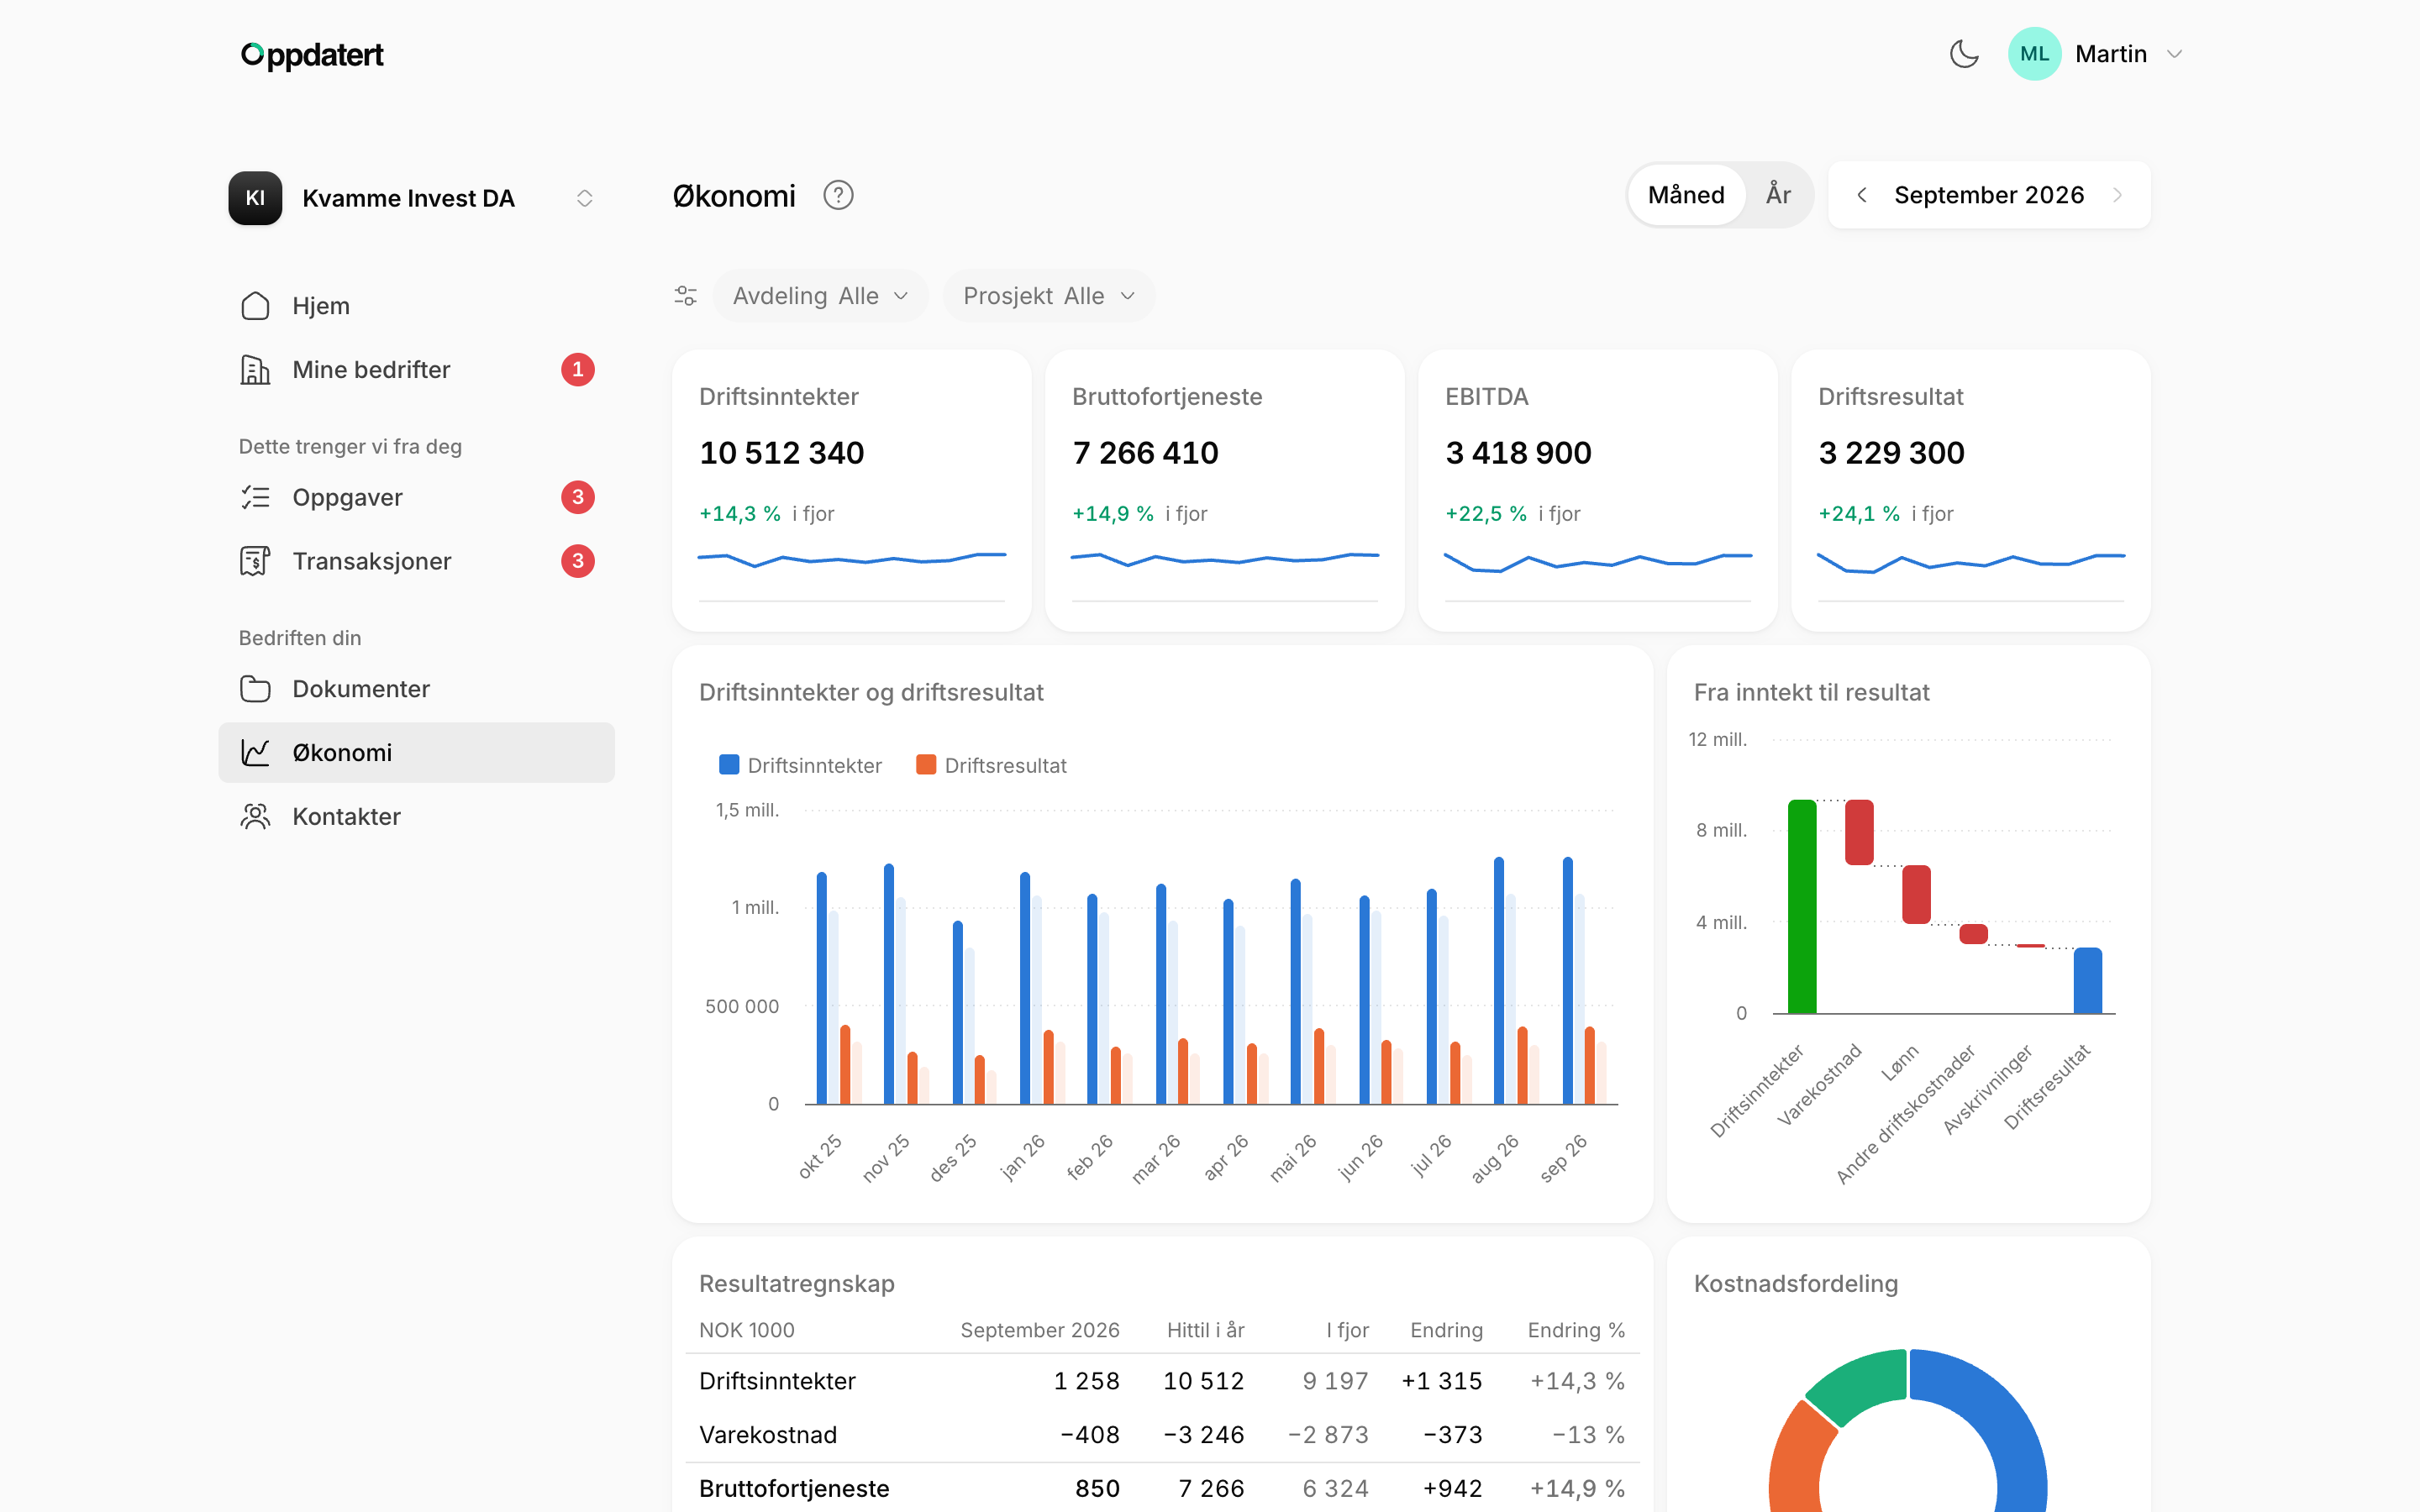Switch period view to År
Screen dimensions: 2420x1512
point(1778,195)
